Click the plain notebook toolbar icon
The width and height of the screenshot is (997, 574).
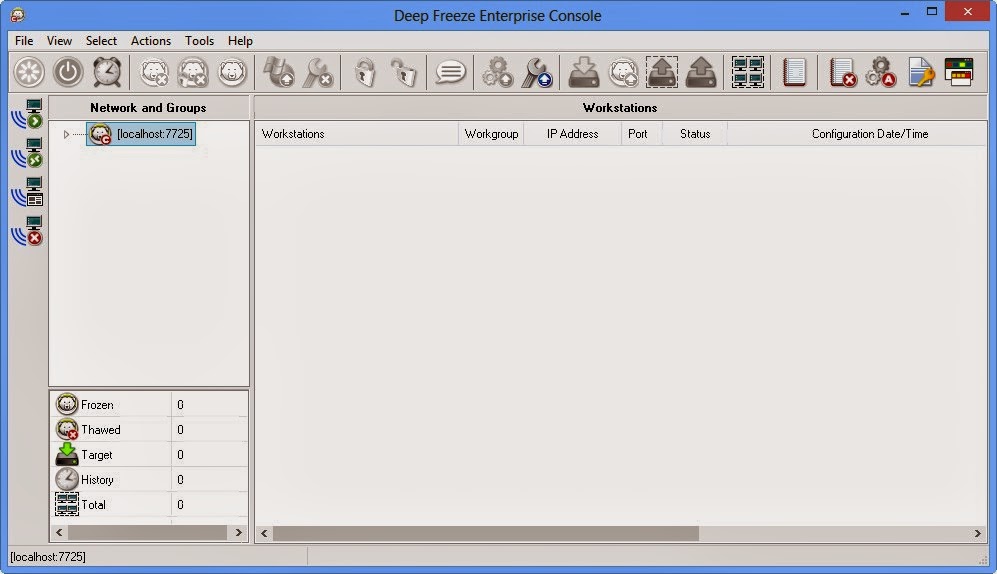tap(794, 72)
